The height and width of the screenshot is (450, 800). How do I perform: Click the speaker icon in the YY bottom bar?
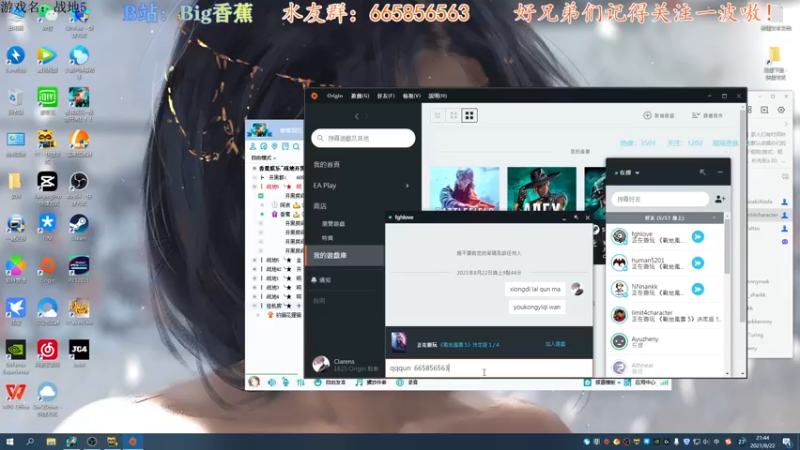[x=271, y=382]
